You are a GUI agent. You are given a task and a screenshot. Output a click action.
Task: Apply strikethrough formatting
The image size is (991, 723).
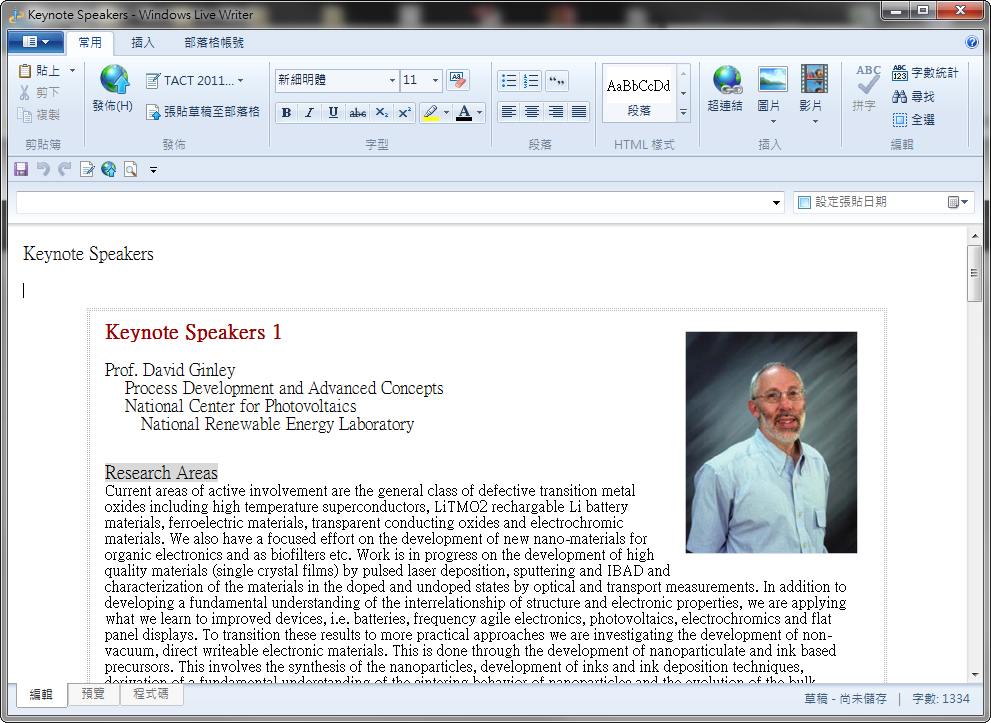click(x=357, y=113)
